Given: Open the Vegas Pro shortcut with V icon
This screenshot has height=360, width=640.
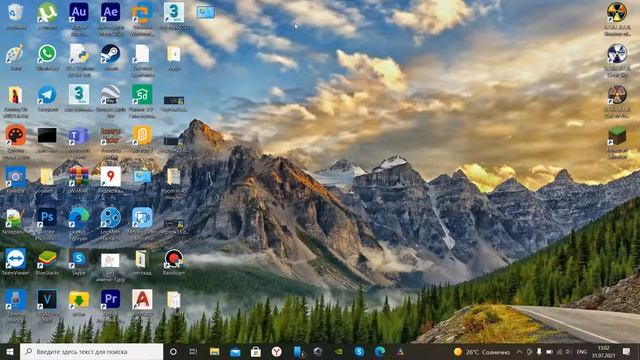Looking at the screenshot, I should pos(47,299).
